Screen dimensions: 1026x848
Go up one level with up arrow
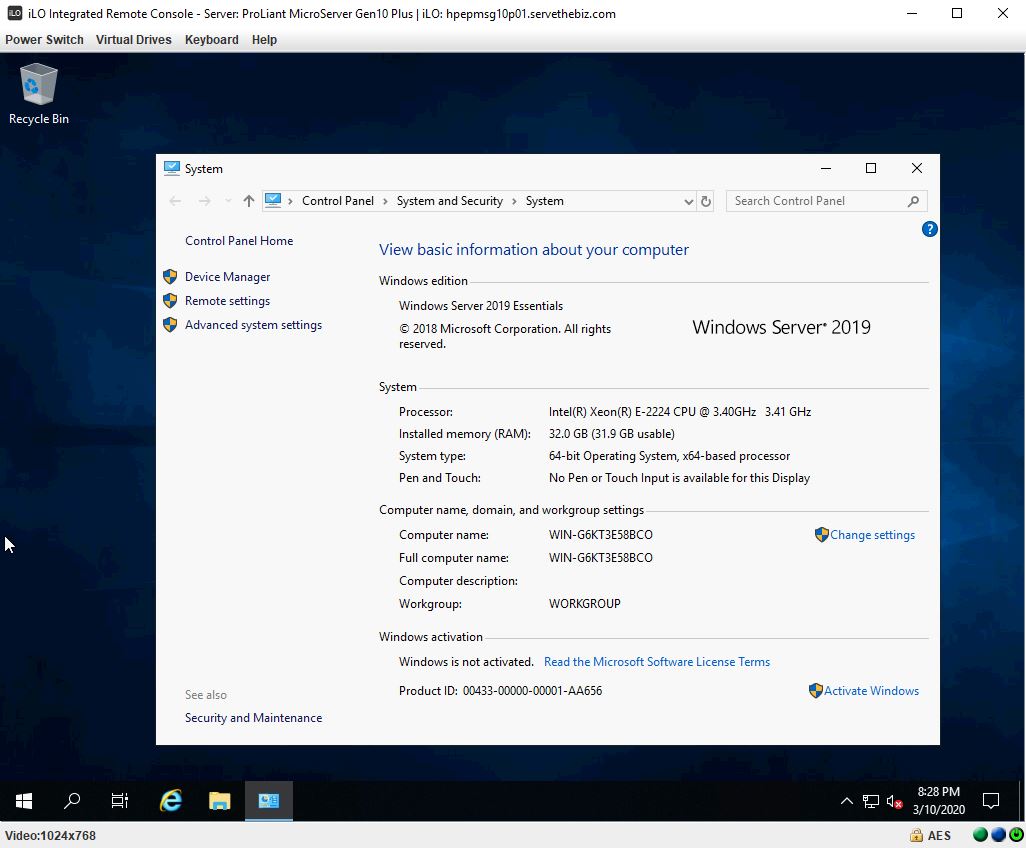(x=249, y=201)
